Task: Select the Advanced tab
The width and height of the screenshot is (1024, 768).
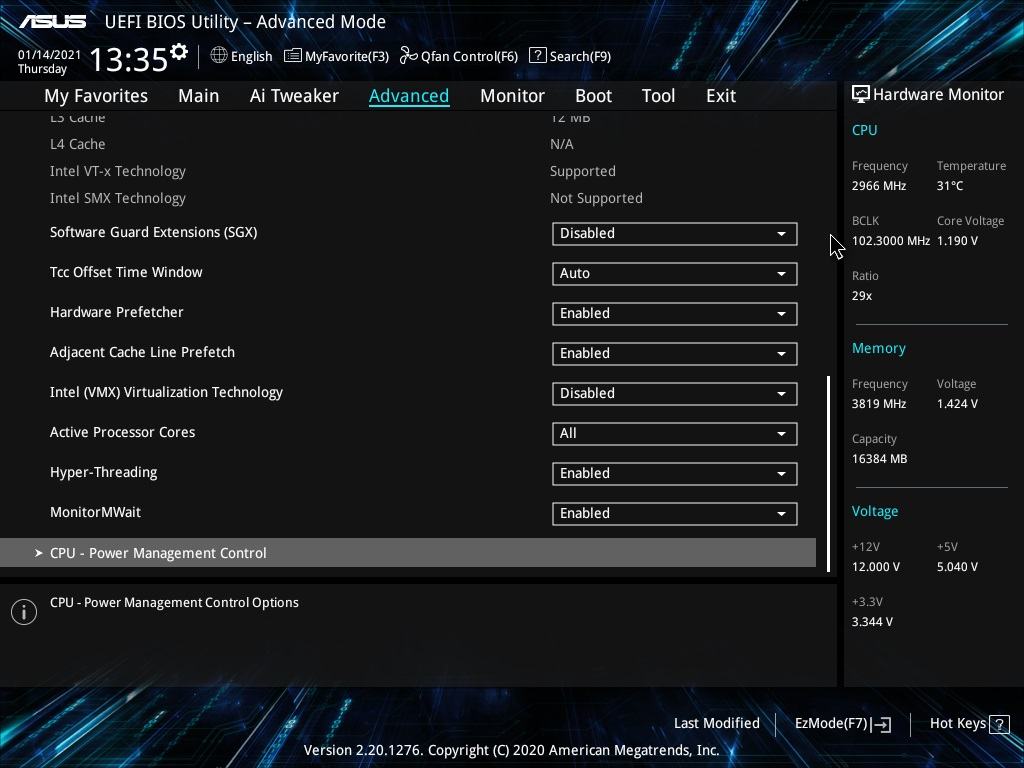Action: [x=409, y=96]
